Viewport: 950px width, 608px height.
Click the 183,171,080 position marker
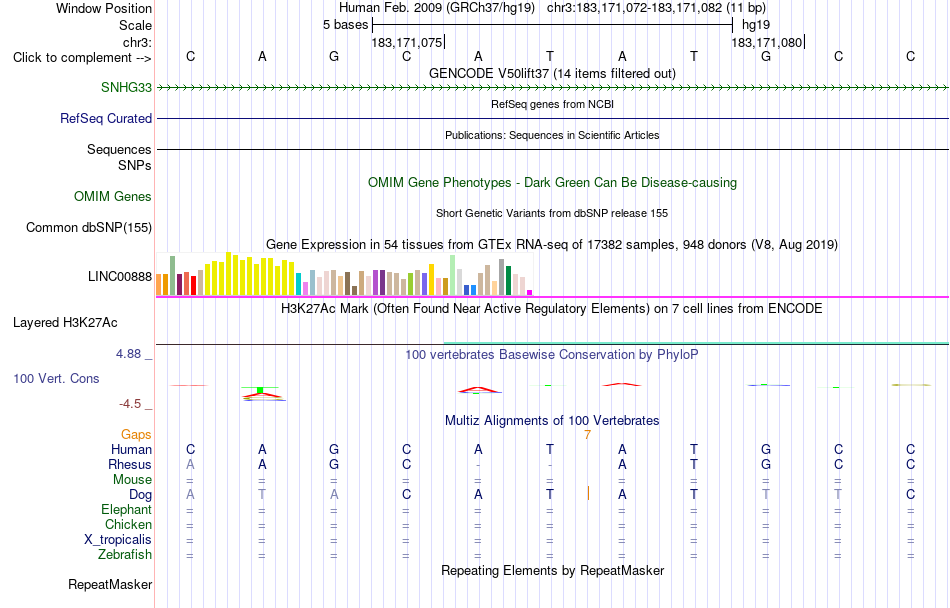point(768,42)
